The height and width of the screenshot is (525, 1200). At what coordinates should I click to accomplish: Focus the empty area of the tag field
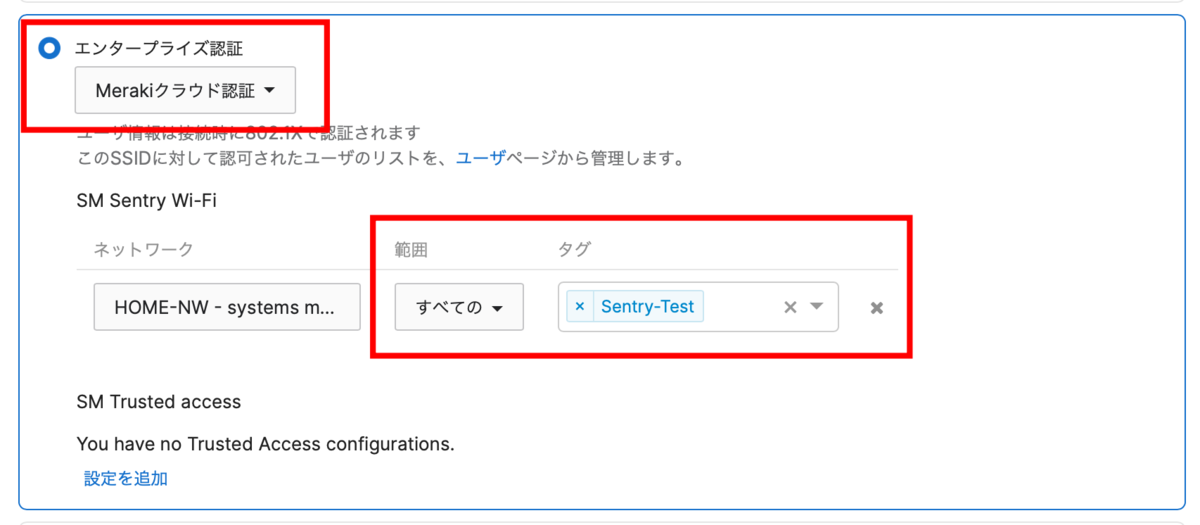coord(740,307)
